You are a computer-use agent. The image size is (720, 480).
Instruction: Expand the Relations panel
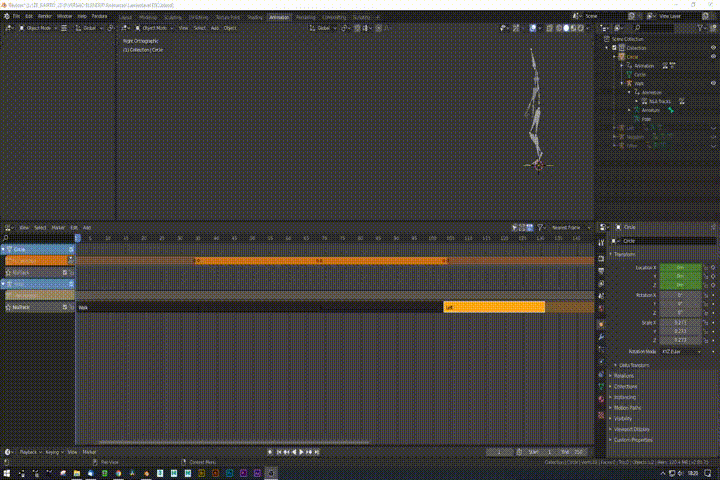[x=624, y=376]
